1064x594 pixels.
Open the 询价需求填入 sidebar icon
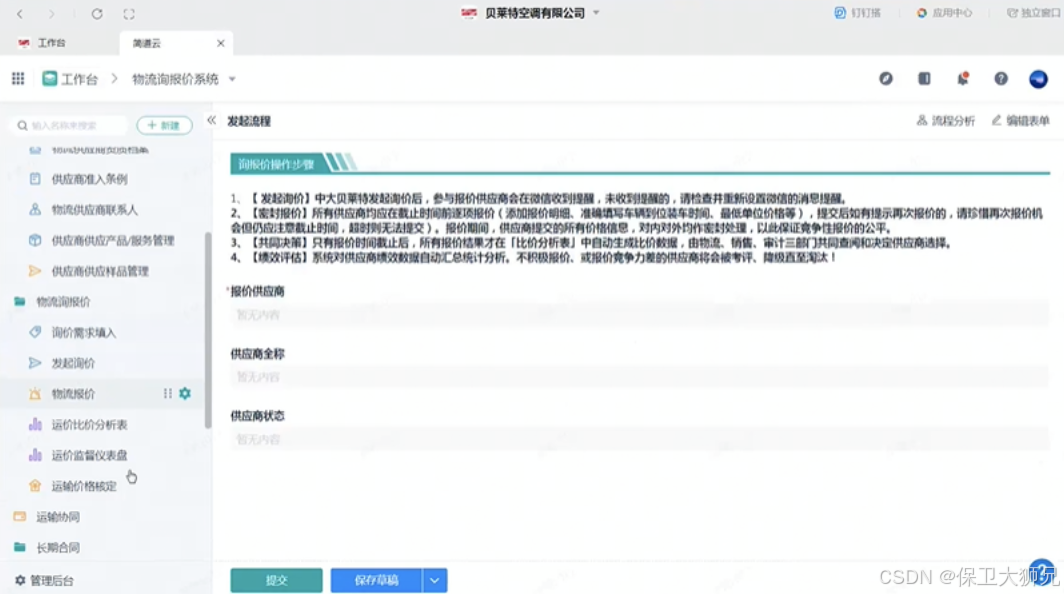tap(35, 332)
